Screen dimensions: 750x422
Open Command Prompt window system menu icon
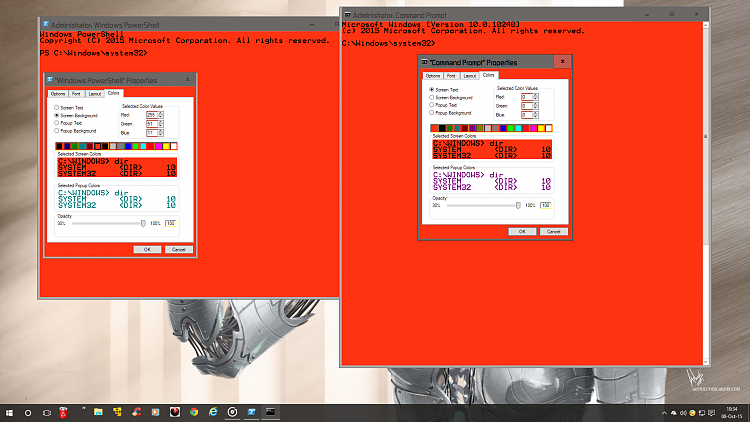[x=348, y=15]
